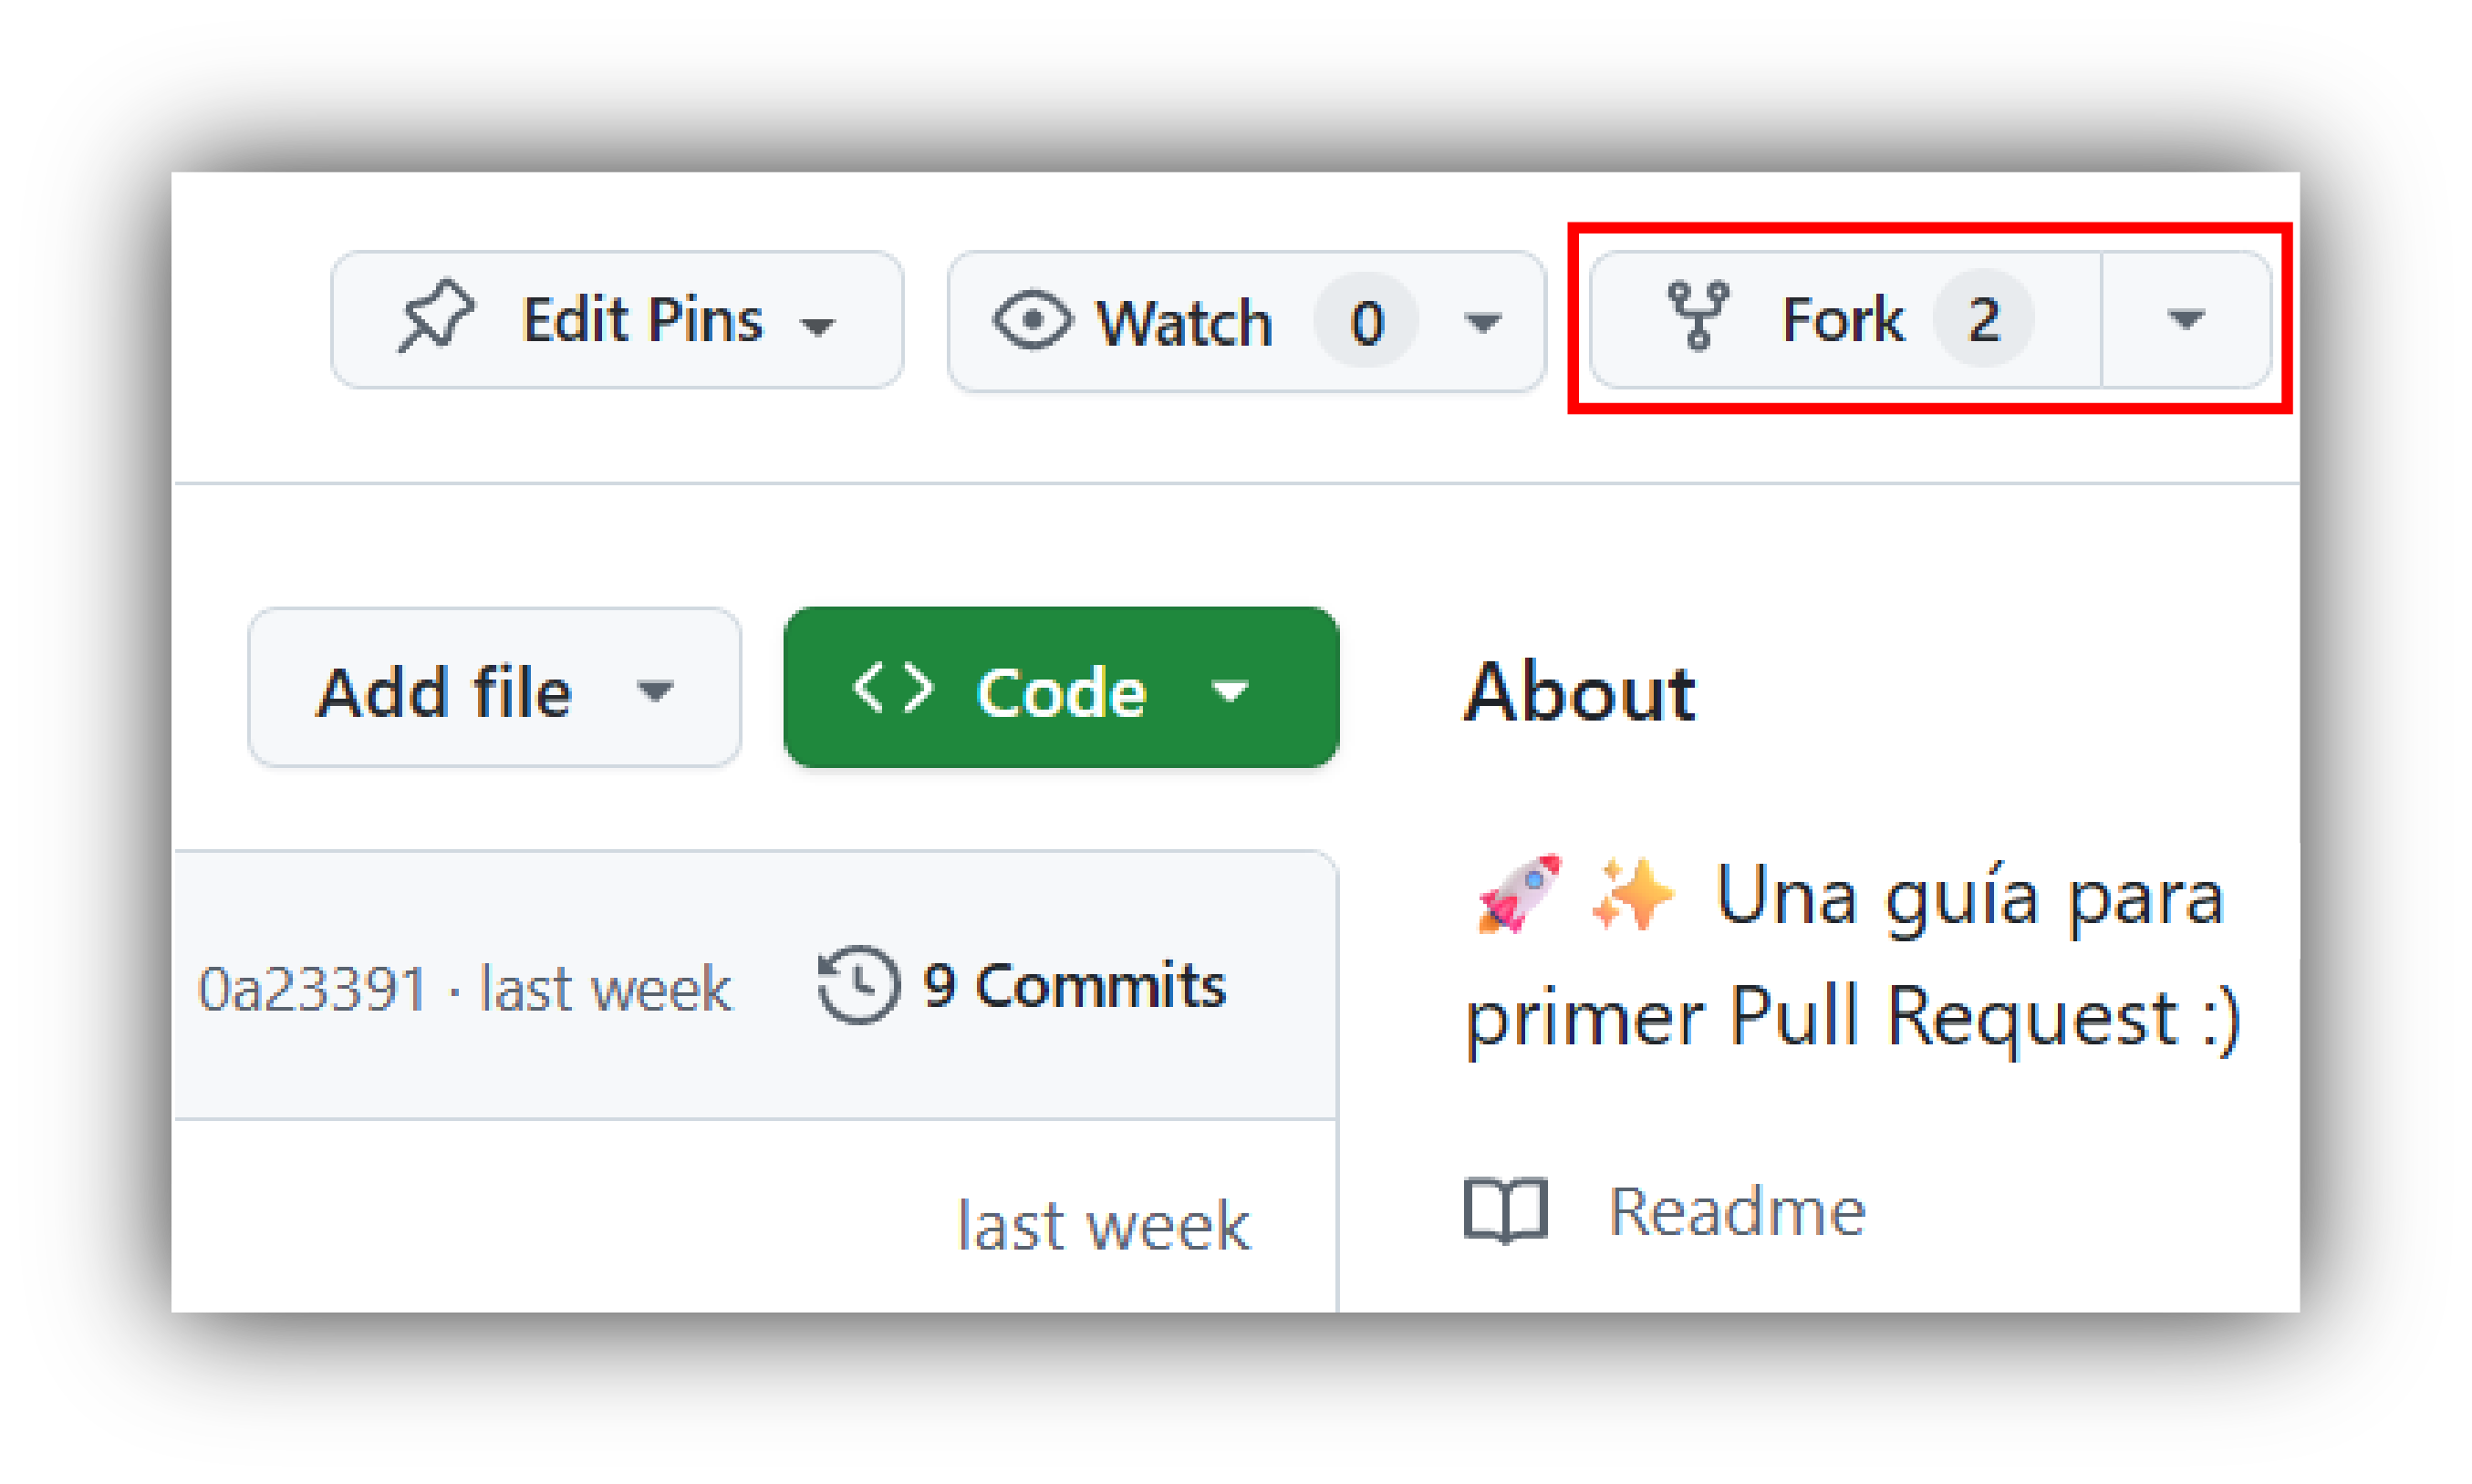Click the fork branch icon
Screen dimensions: 2472x1484
click(1697, 316)
